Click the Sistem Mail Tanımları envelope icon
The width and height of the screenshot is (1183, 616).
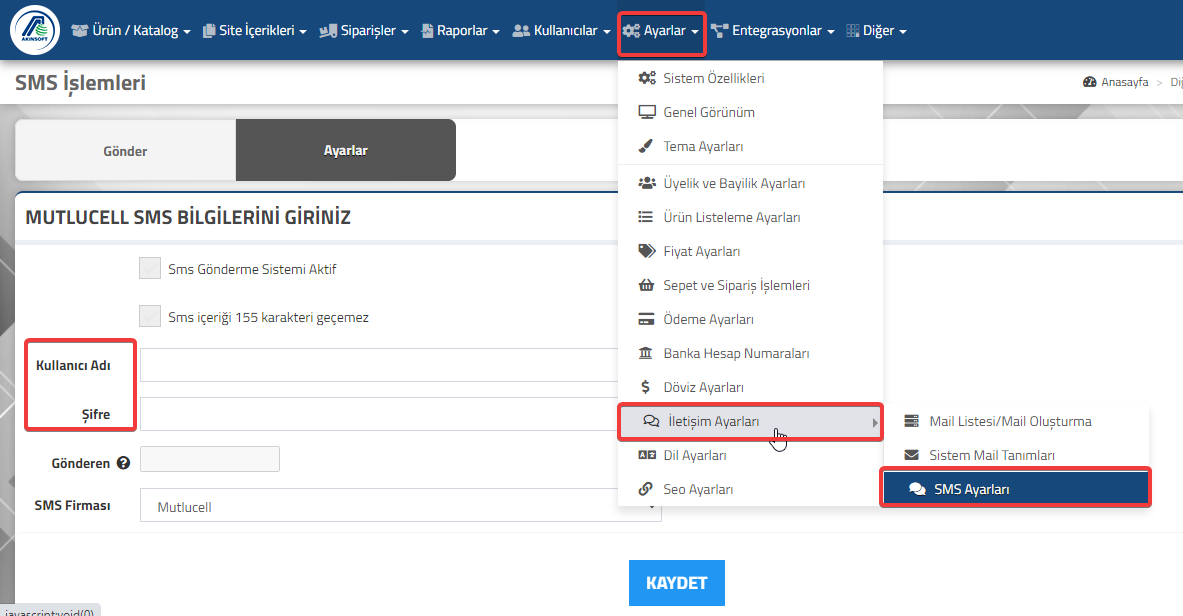pos(911,455)
